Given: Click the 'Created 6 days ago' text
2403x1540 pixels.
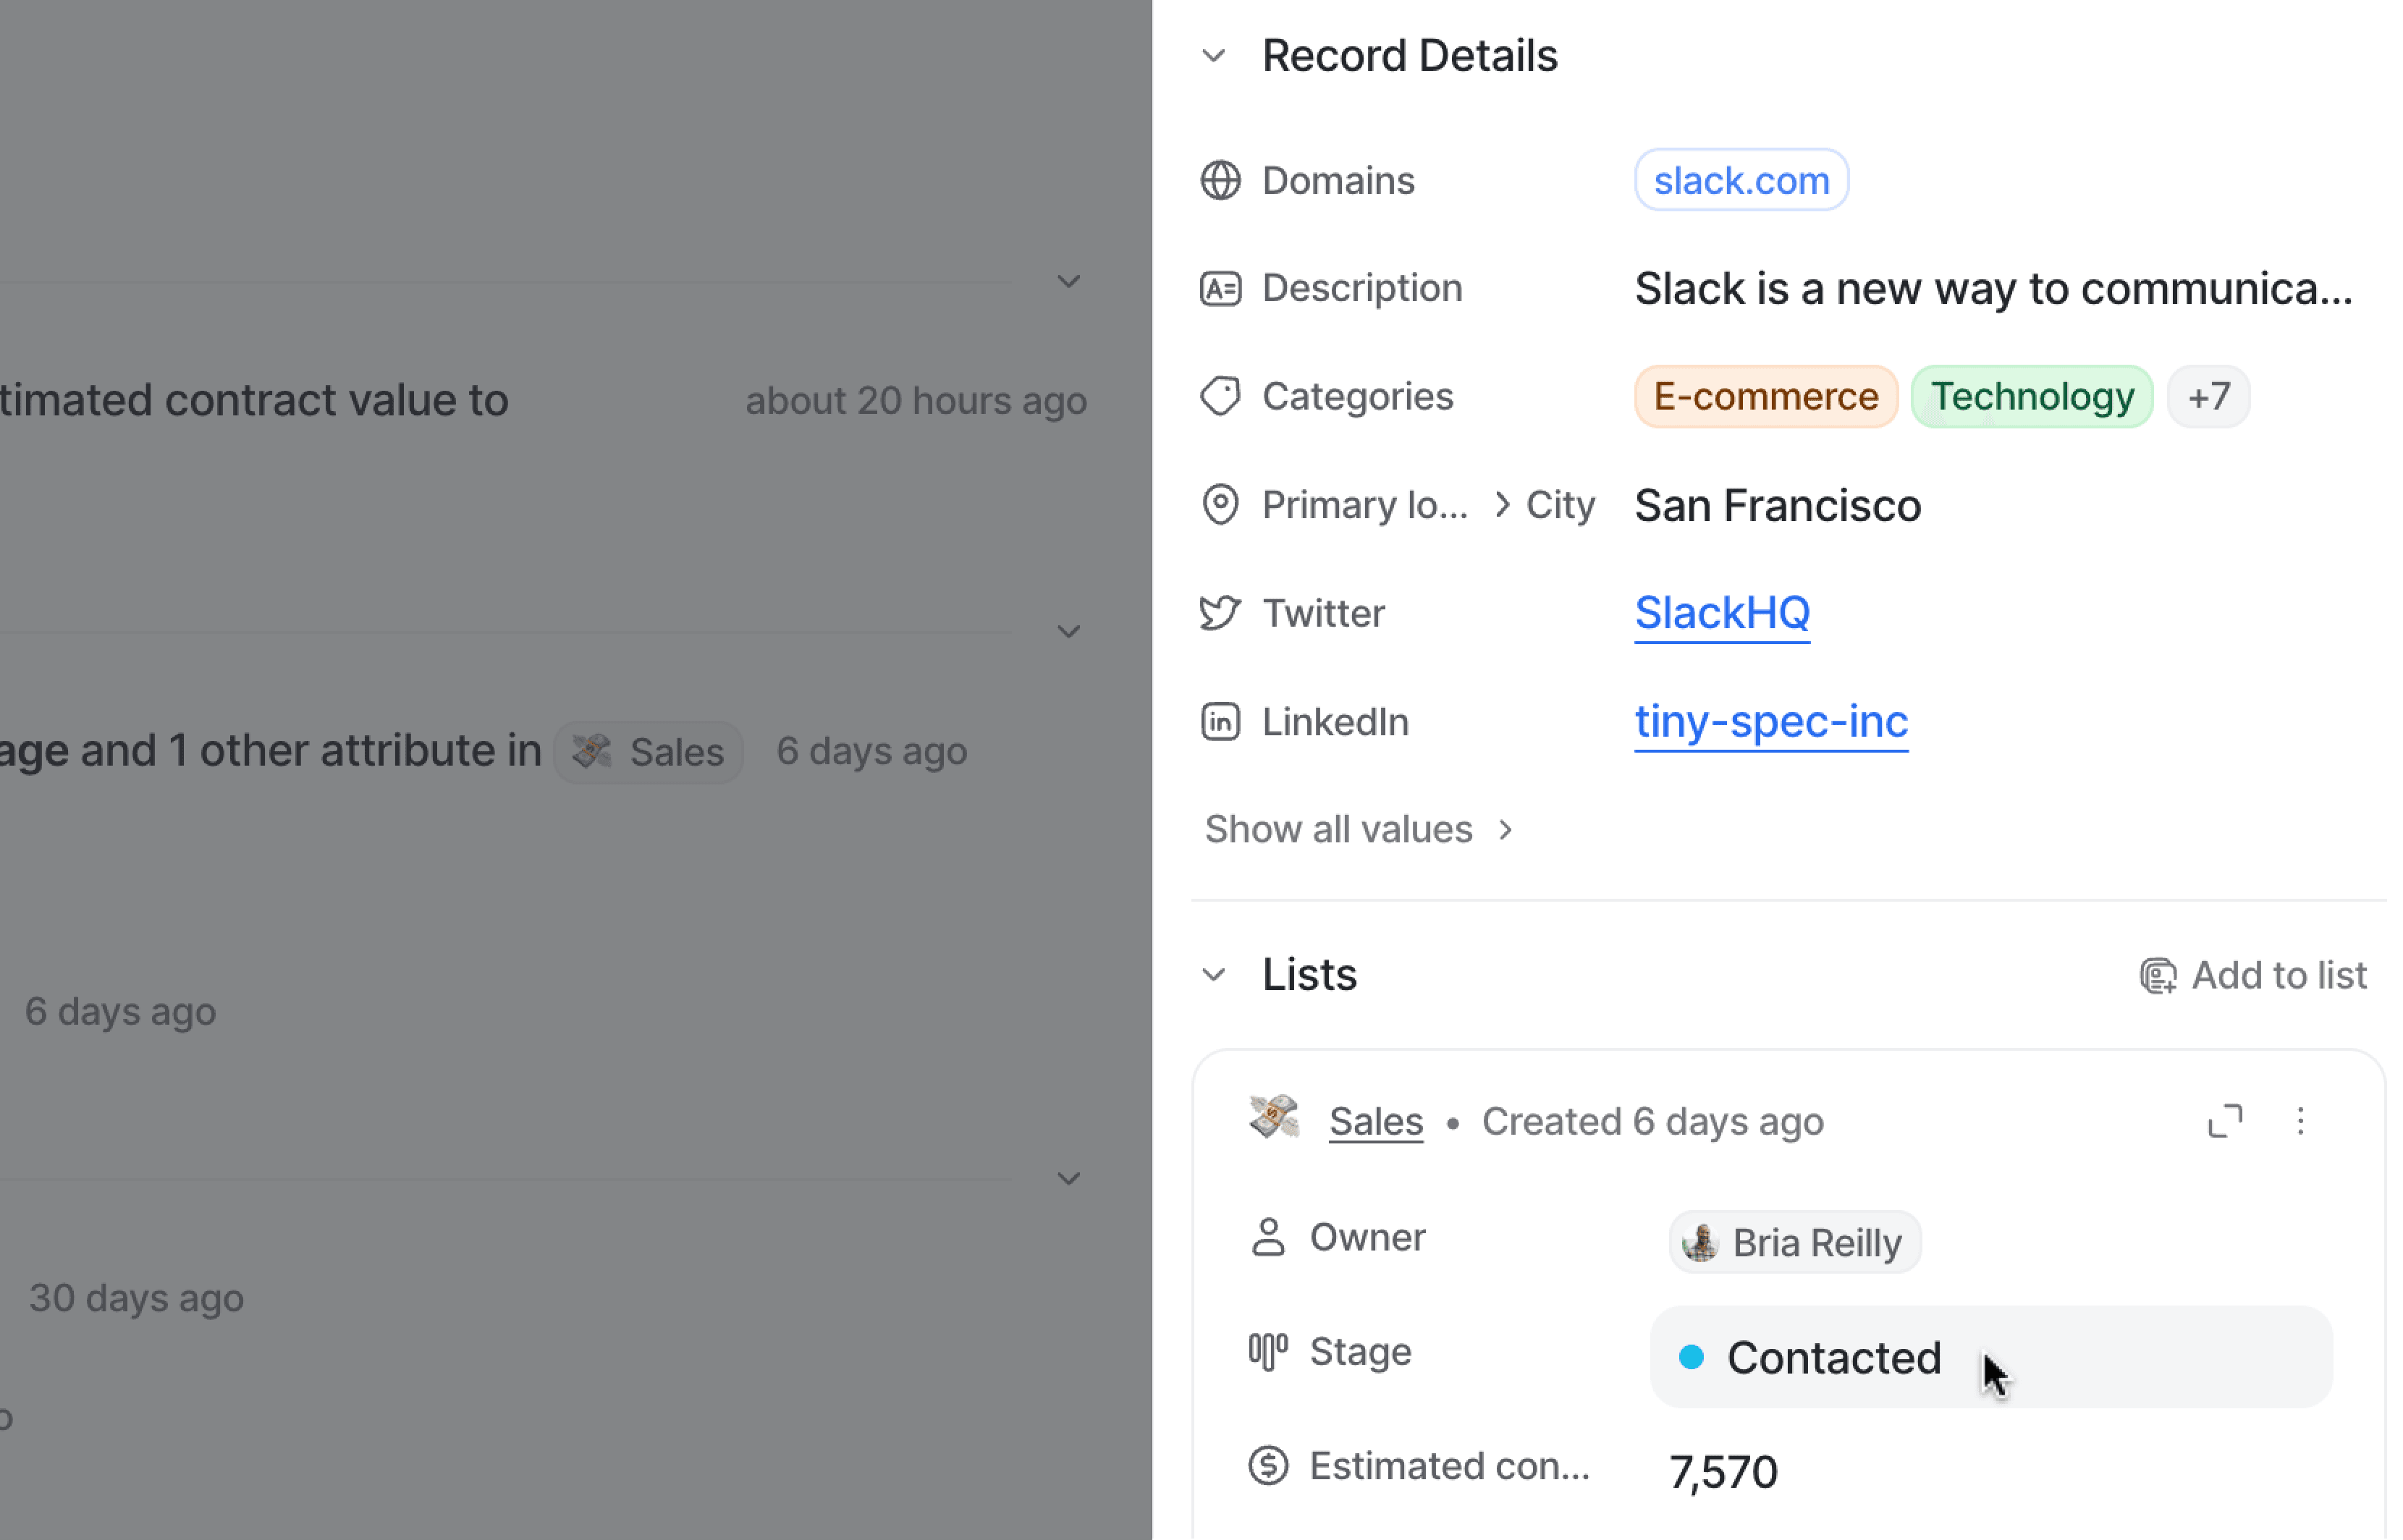Looking at the screenshot, I should (1652, 1122).
